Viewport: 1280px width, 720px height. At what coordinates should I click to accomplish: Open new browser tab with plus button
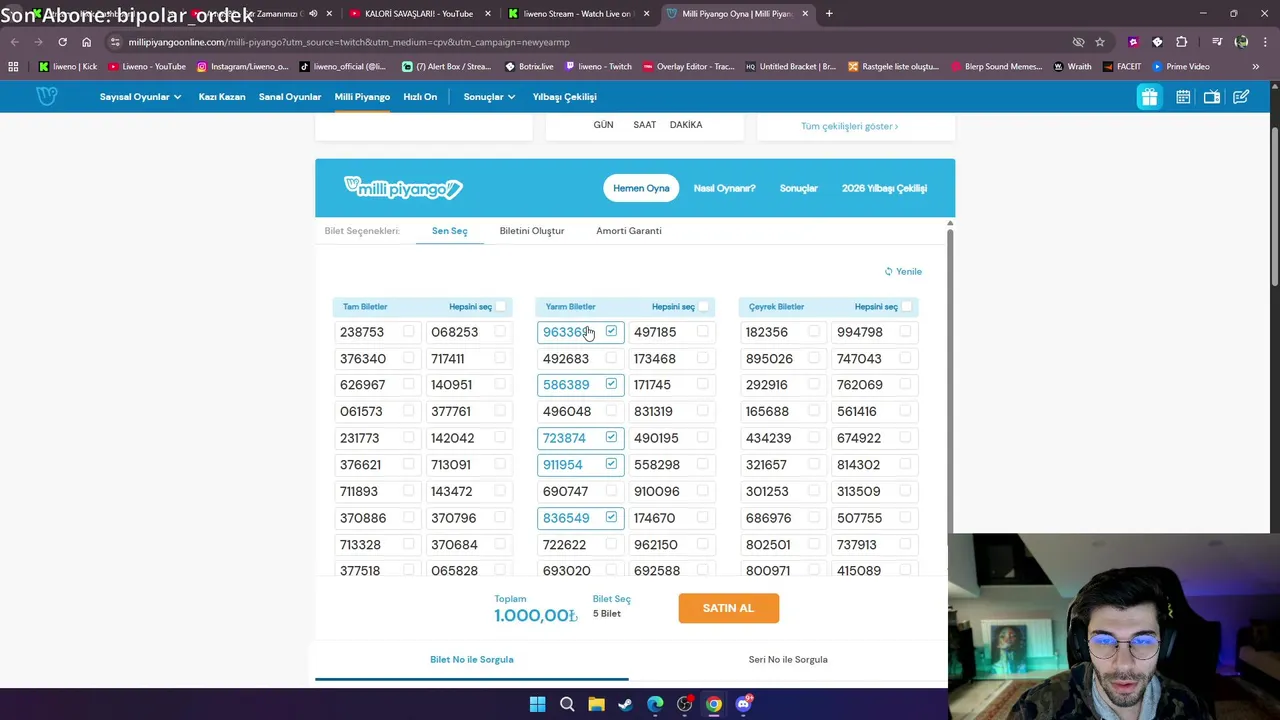click(x=829, y=14)
